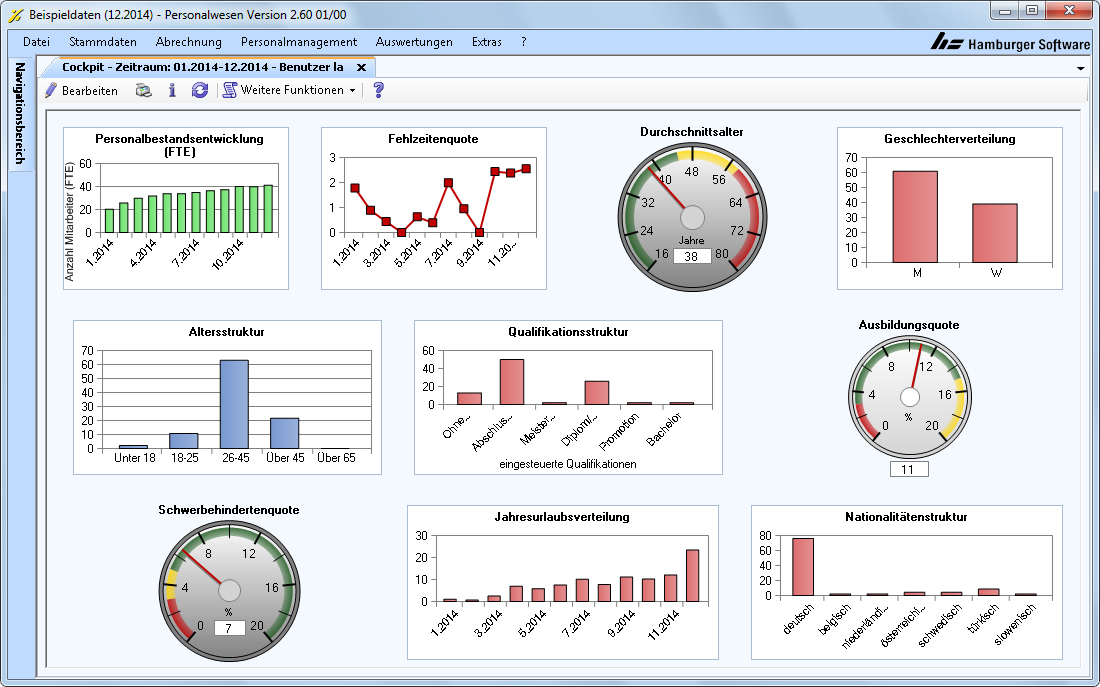Click the deutsch bar in Nationalitätenstruktur
This screenshot has width=1100, height=687.
(803, 567)
